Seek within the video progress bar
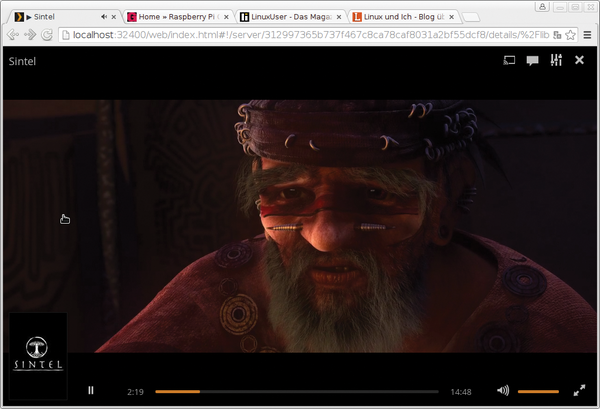 tap(297, 391)
